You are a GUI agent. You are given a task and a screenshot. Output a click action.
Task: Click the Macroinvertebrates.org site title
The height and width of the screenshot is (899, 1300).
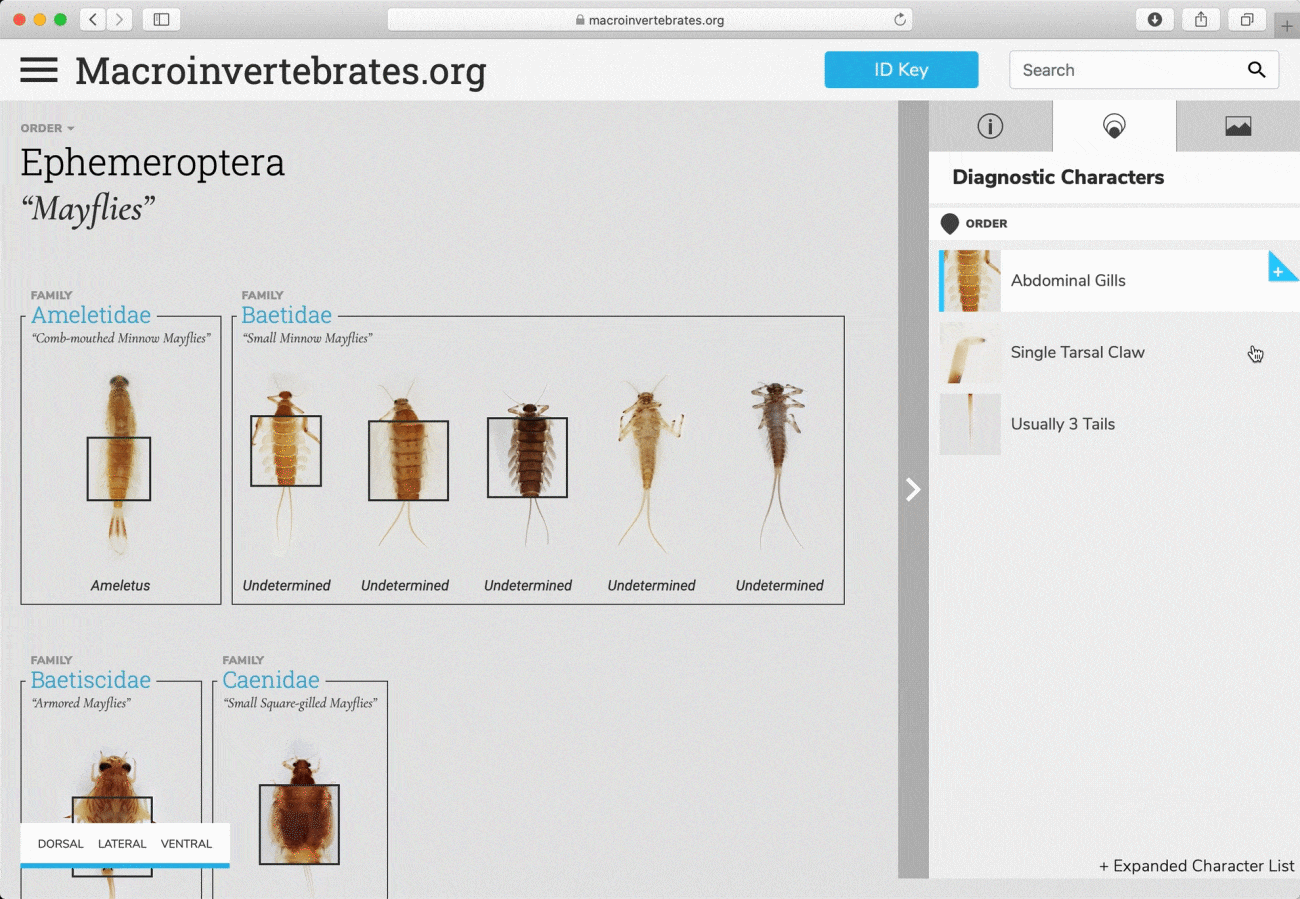tap(281, 71)
